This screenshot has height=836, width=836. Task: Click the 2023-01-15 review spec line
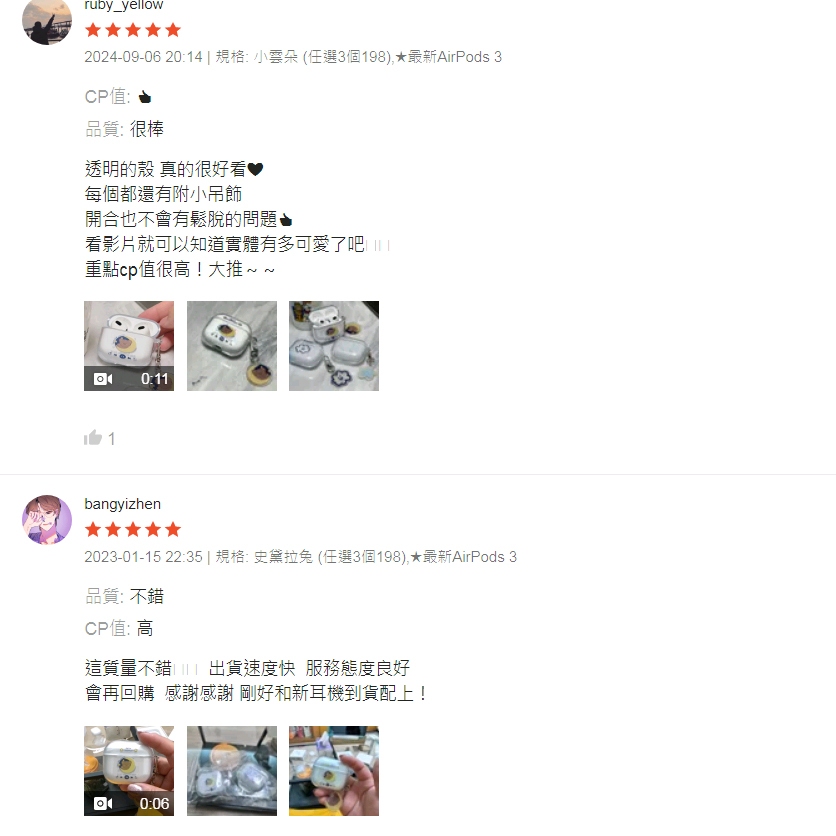[301, 557]
